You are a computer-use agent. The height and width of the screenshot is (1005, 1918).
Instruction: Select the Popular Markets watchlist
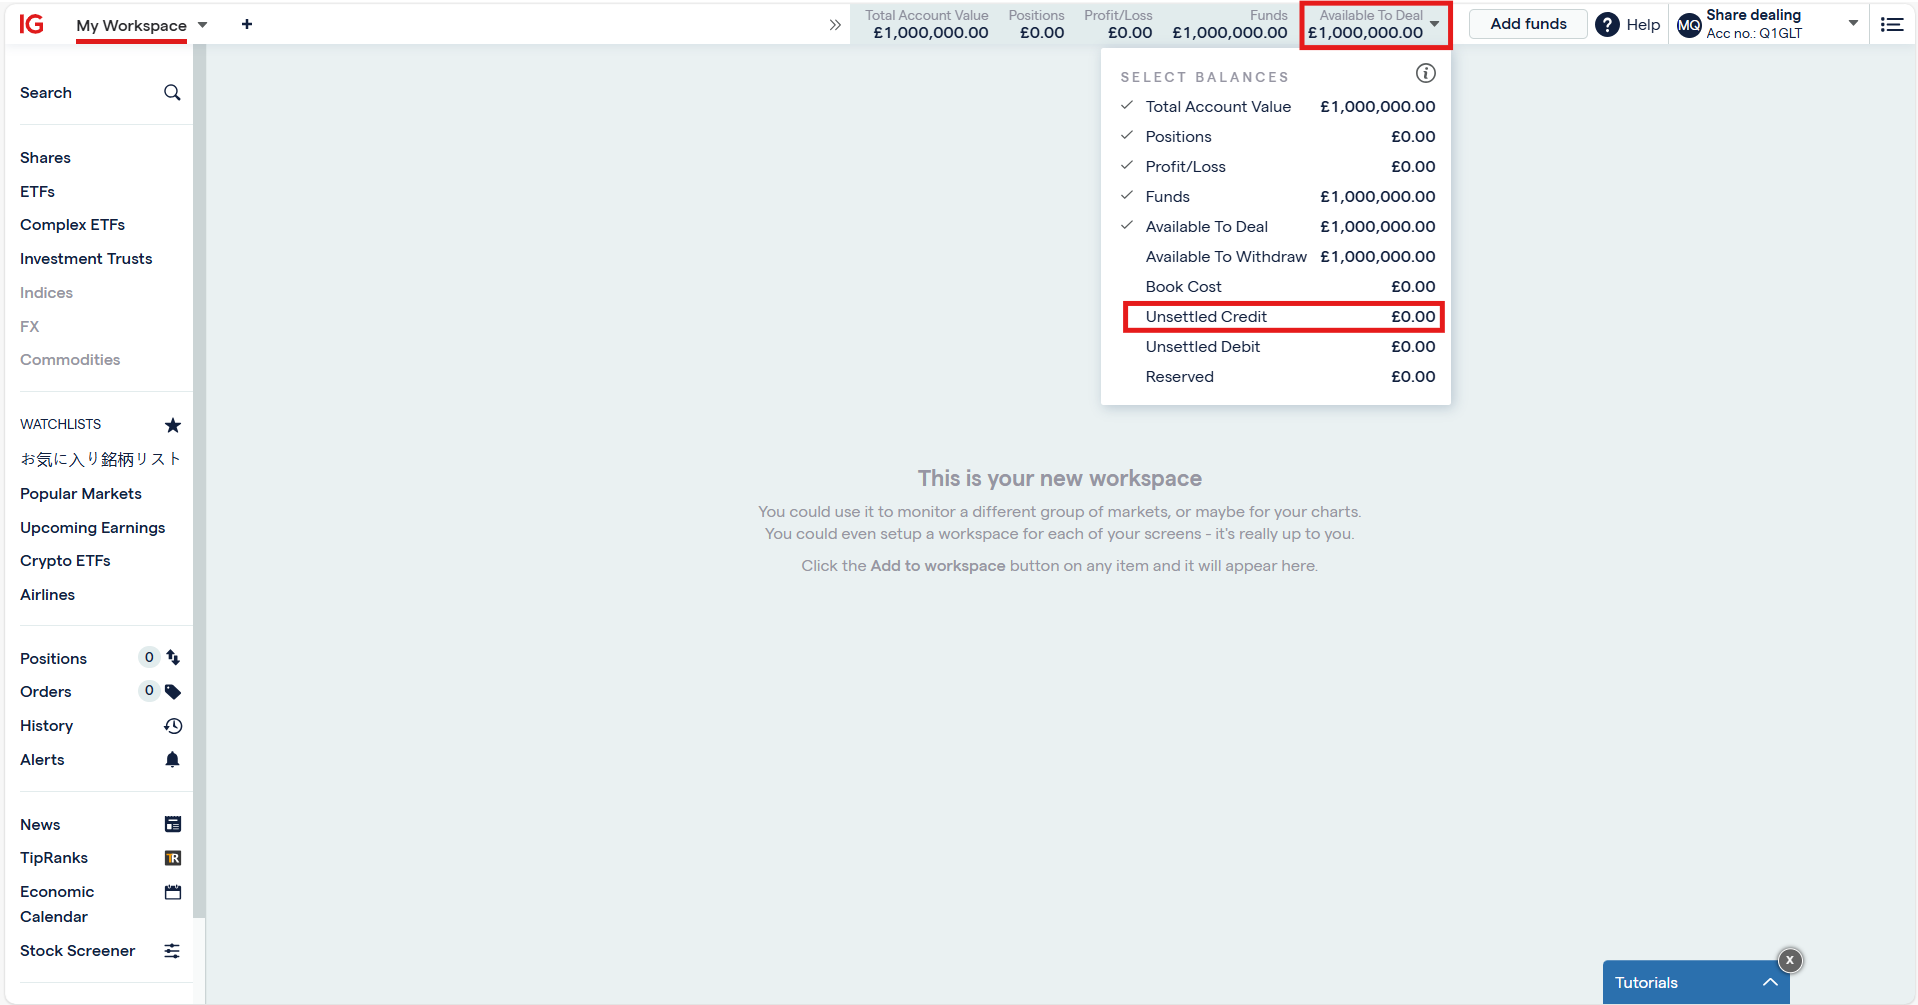click(81, 494)
